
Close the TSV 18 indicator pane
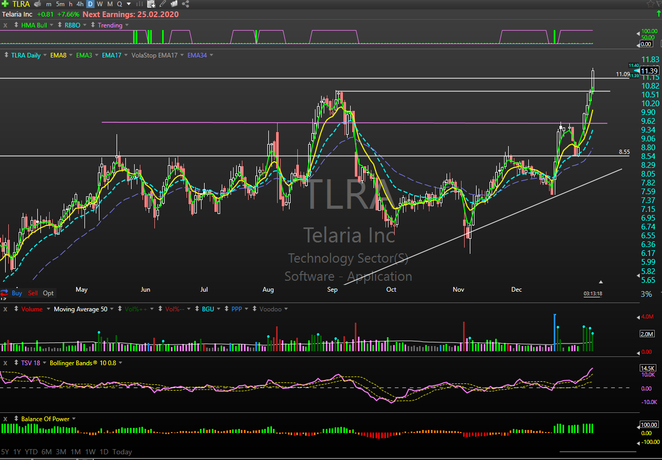click(5, 363)
